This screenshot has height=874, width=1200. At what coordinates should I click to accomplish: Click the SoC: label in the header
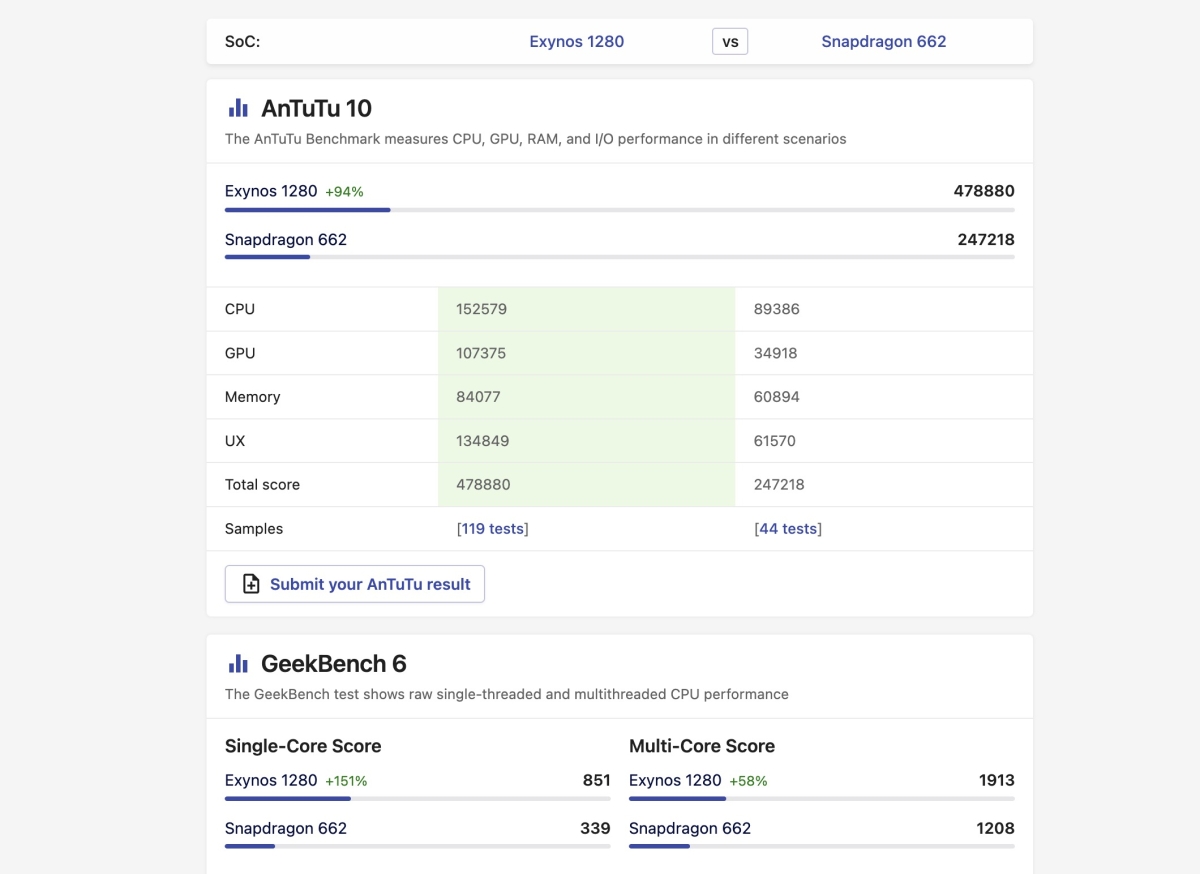coord(242,41)
